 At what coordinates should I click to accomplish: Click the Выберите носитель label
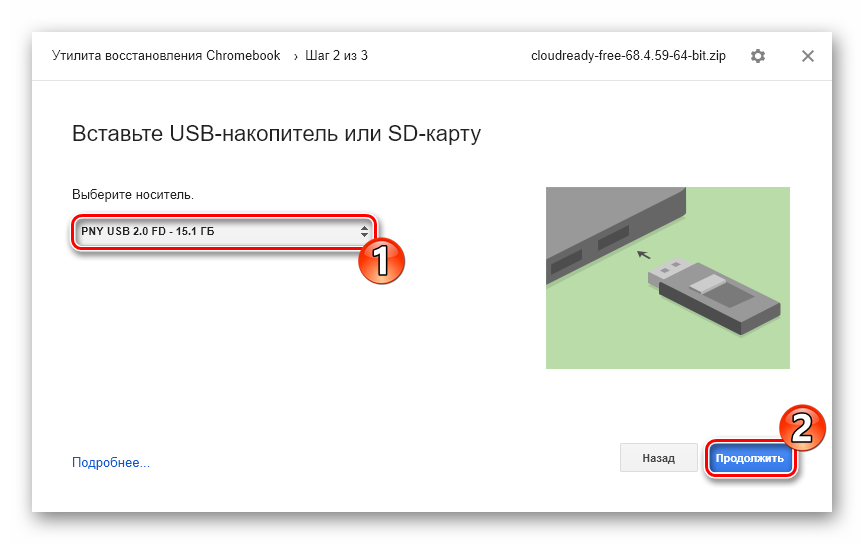tap(133, 195)
